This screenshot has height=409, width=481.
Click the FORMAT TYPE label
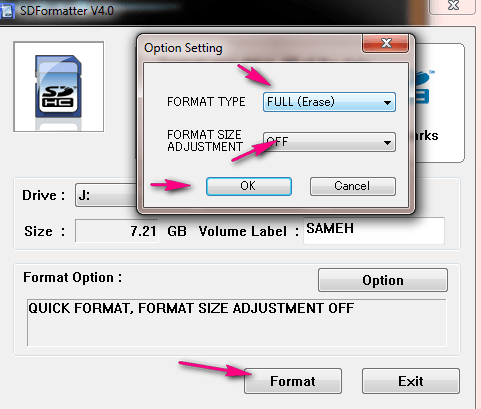pyautogui.click(x=206, y=102)
